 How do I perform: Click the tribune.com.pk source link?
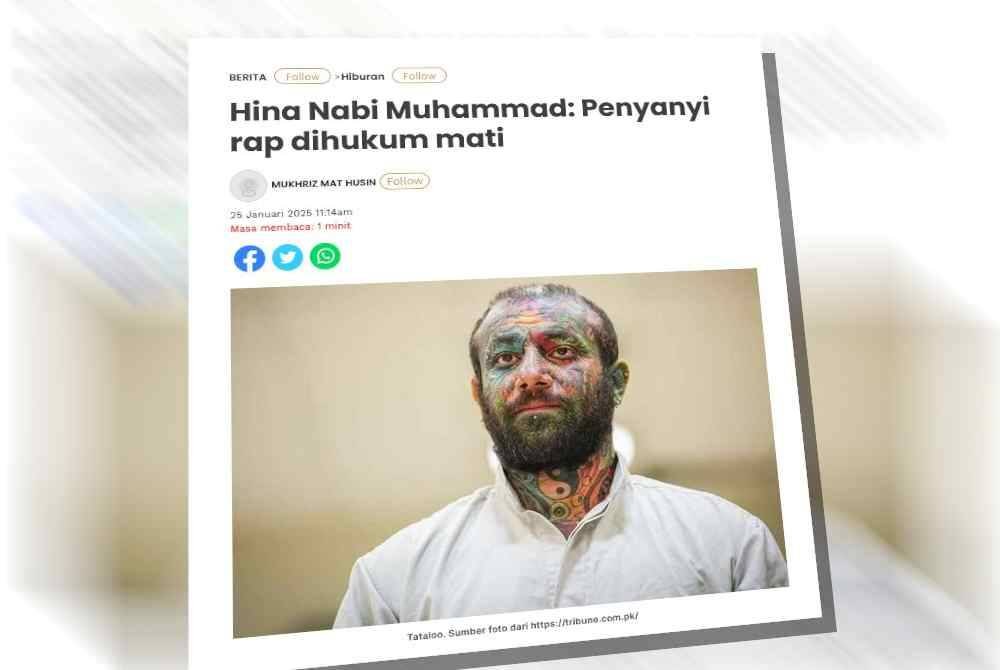(584, 622)
